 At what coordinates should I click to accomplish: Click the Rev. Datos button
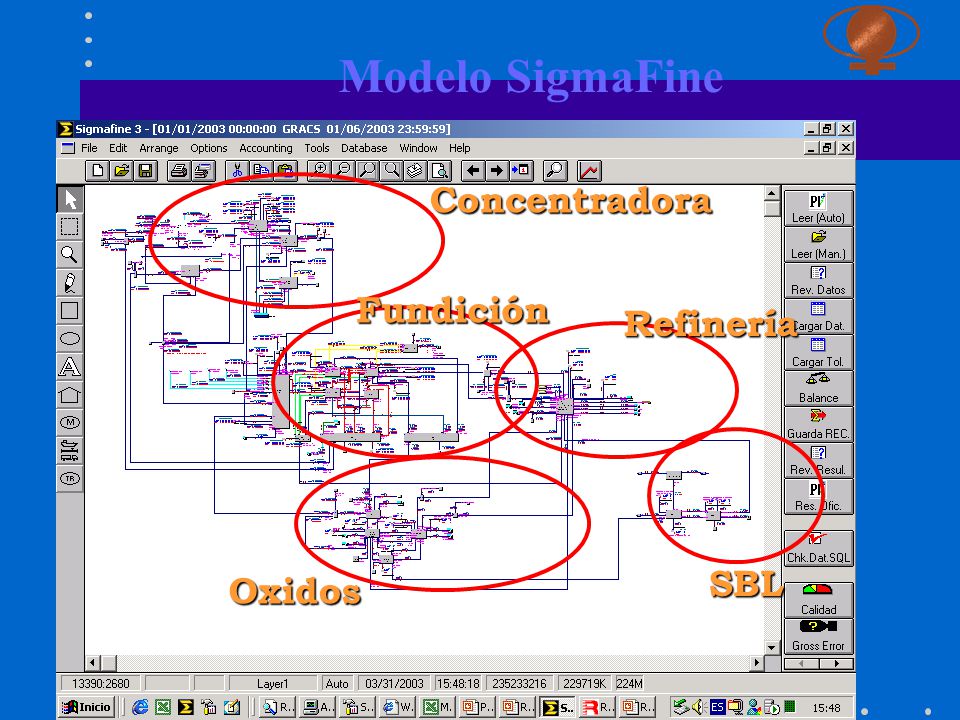point(818,280)
